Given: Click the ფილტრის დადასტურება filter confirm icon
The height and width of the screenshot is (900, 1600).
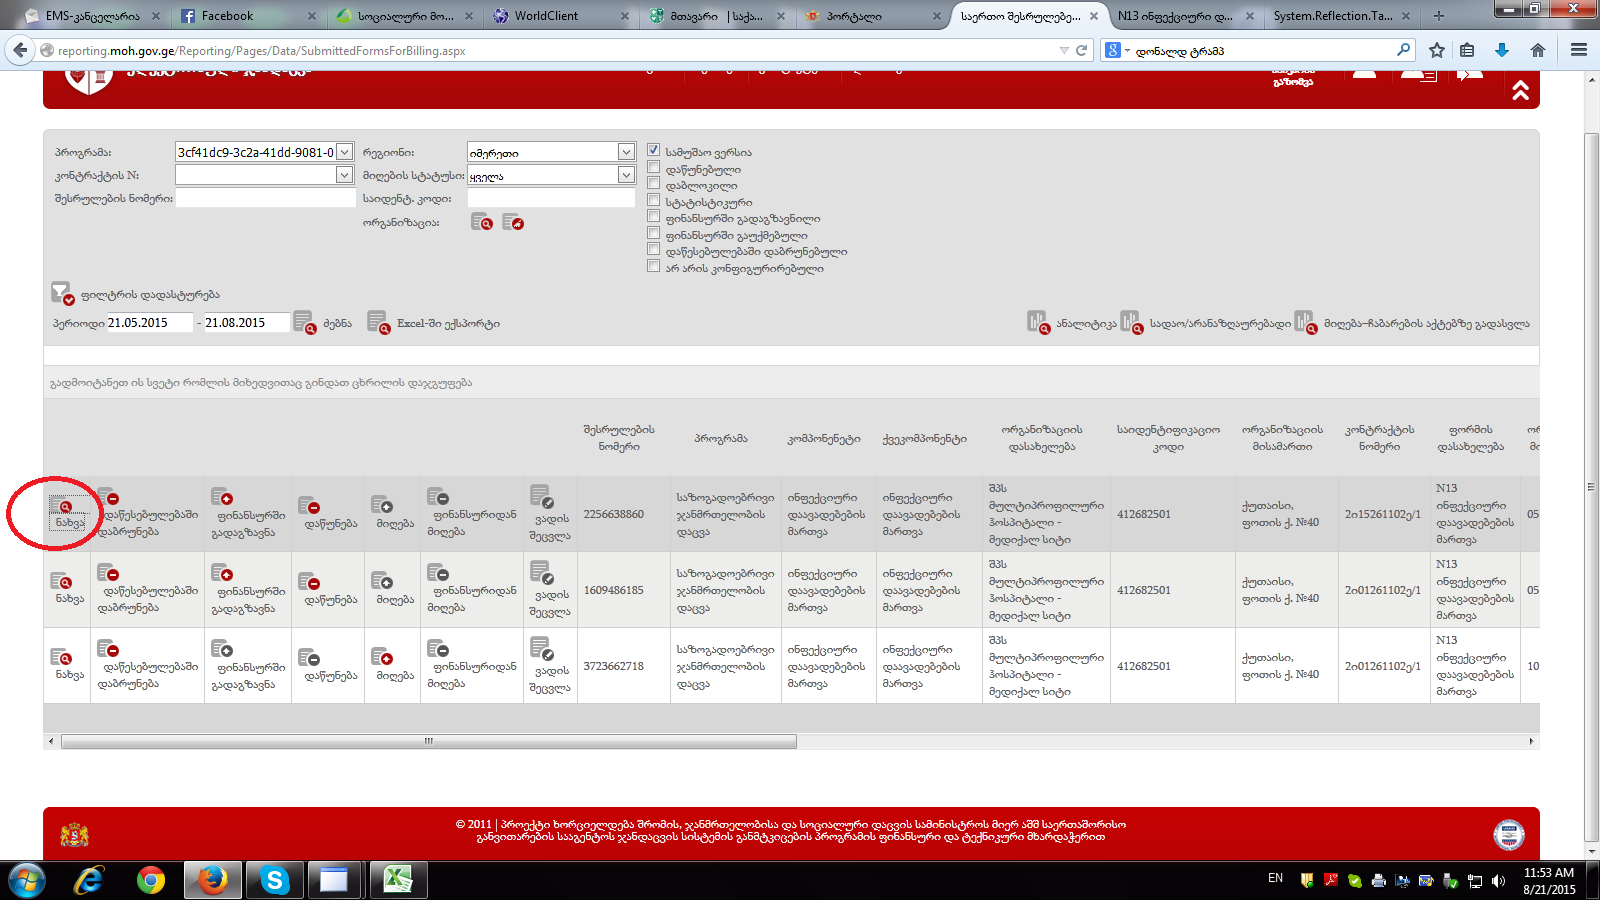Looking at the screenshot, I should (x=61, y=293).
